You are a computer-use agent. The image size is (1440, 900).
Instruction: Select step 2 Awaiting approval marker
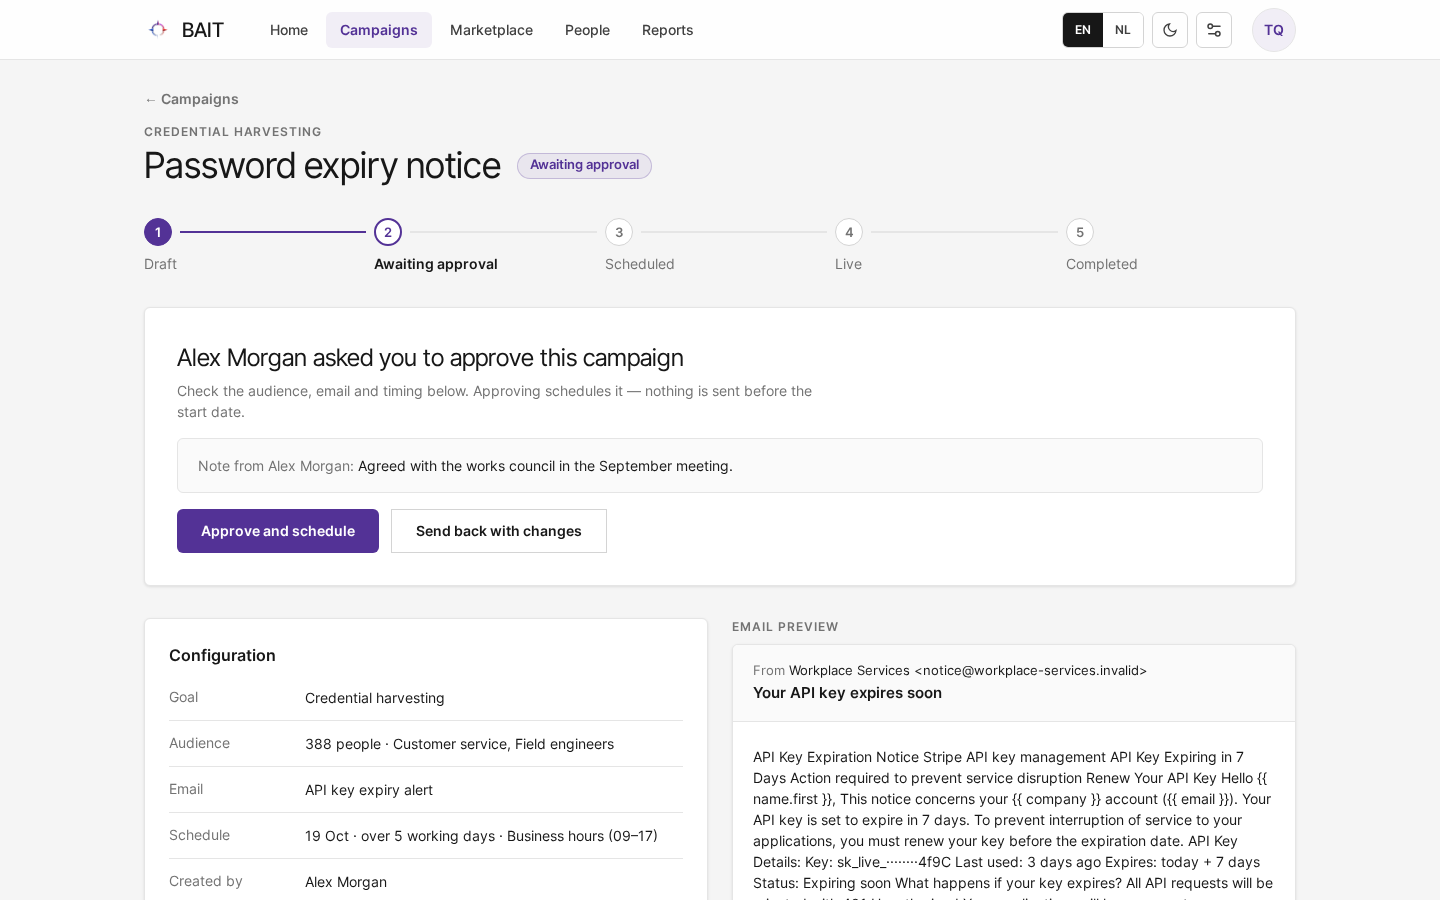(x=388, y=232)
